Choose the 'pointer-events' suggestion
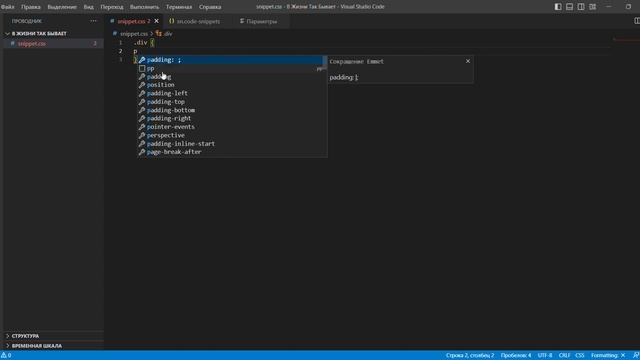Image resolution: width=640 pixels, height=360 pixels. 231,127
